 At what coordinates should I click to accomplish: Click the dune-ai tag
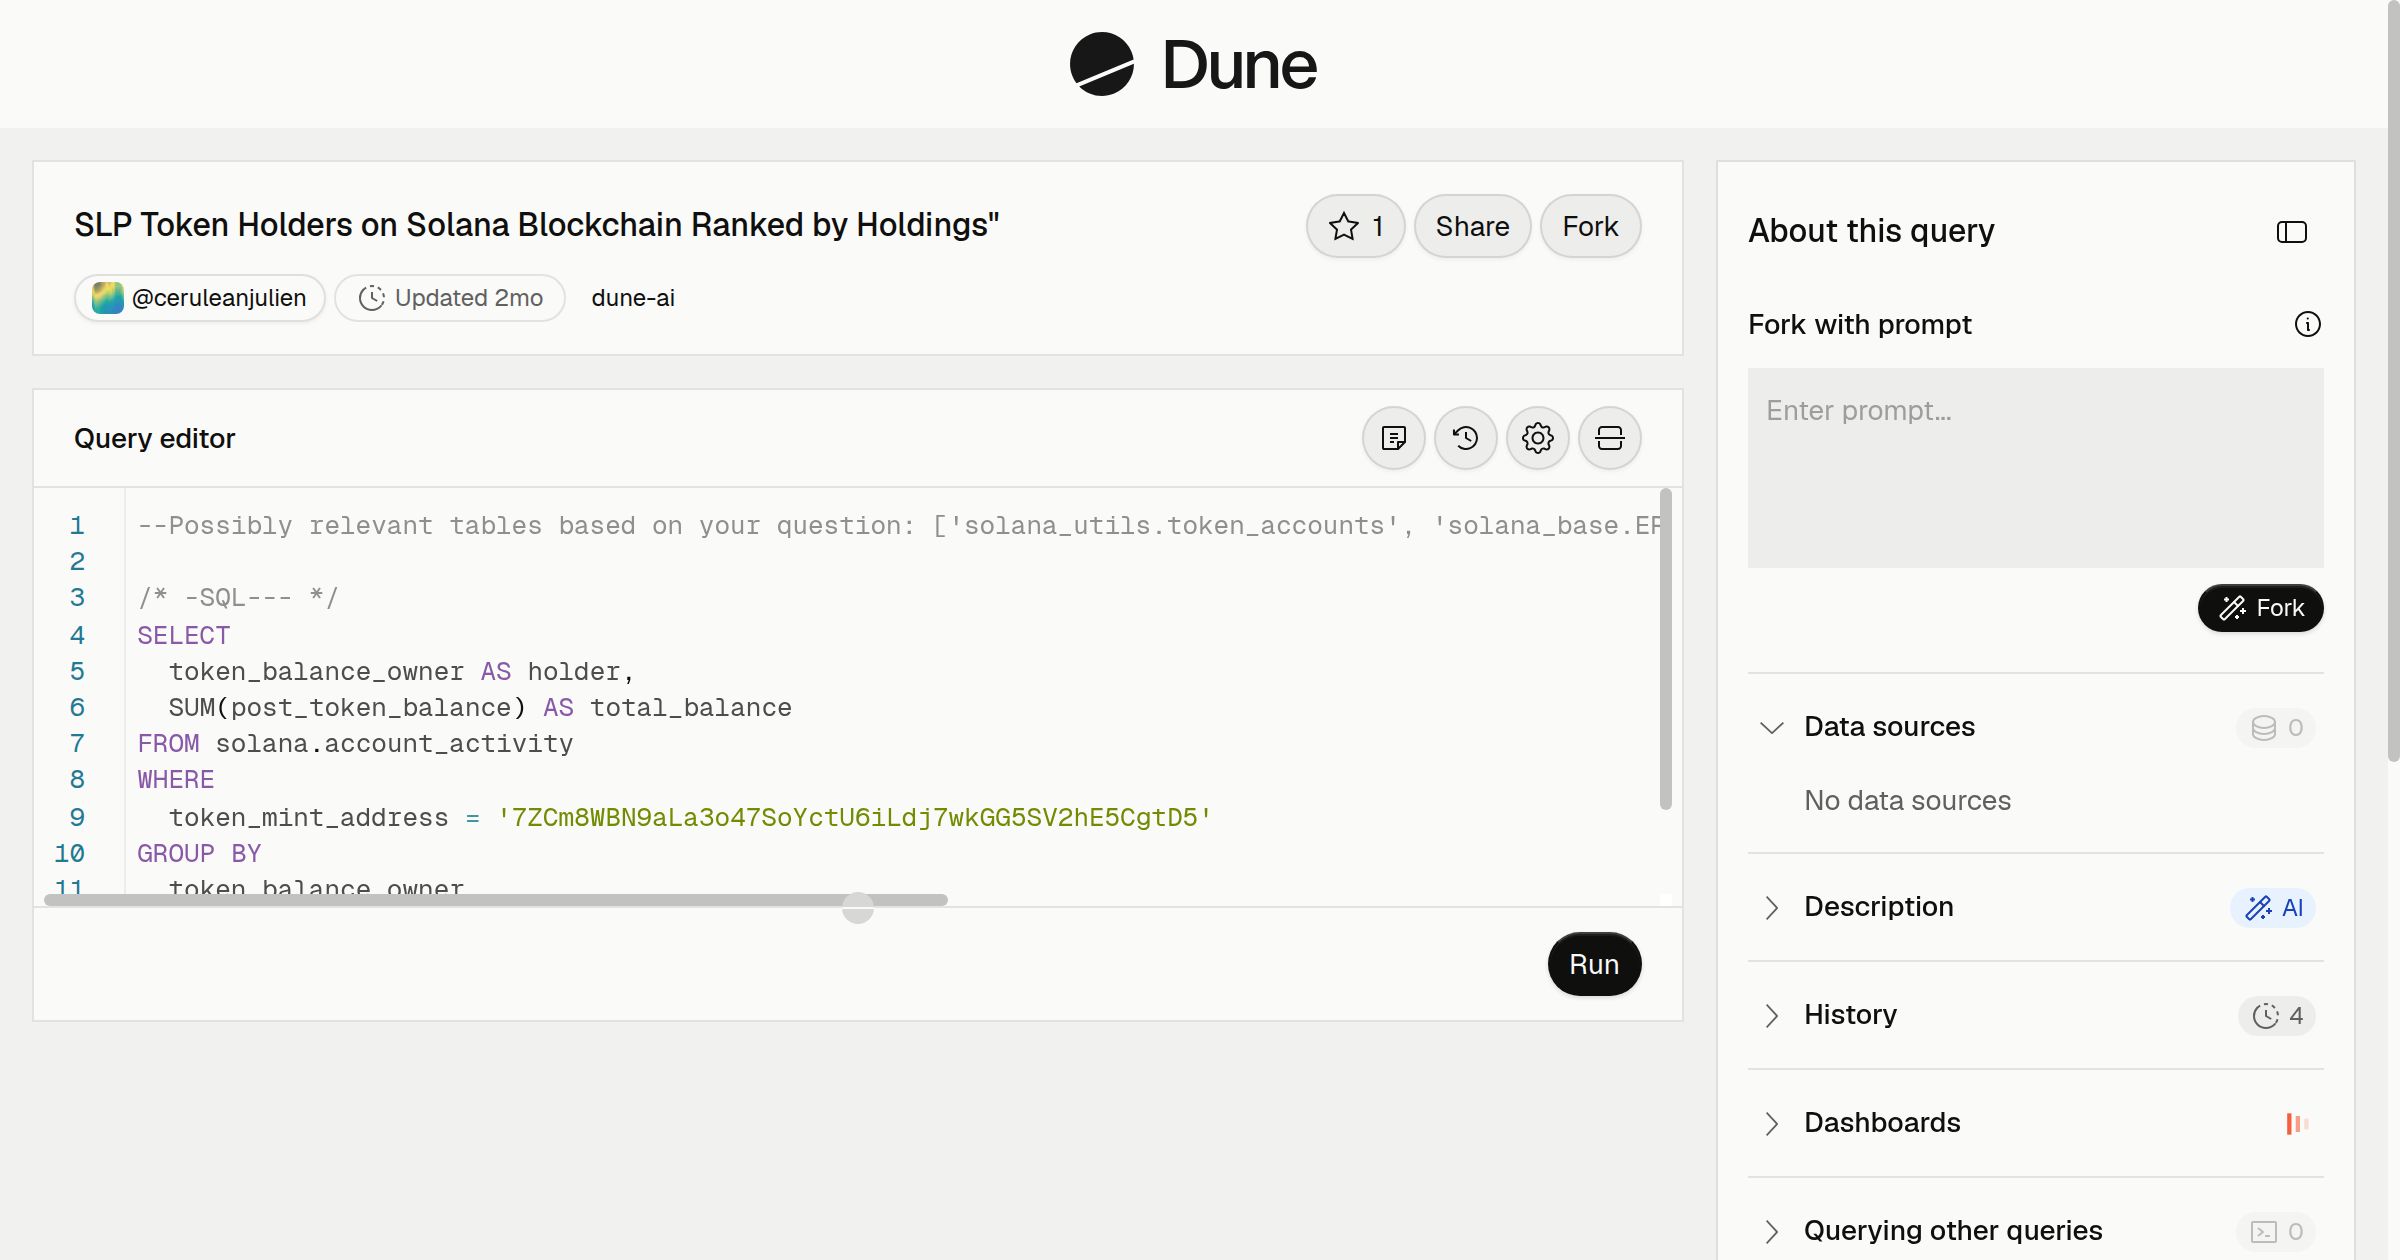(633, 298)
